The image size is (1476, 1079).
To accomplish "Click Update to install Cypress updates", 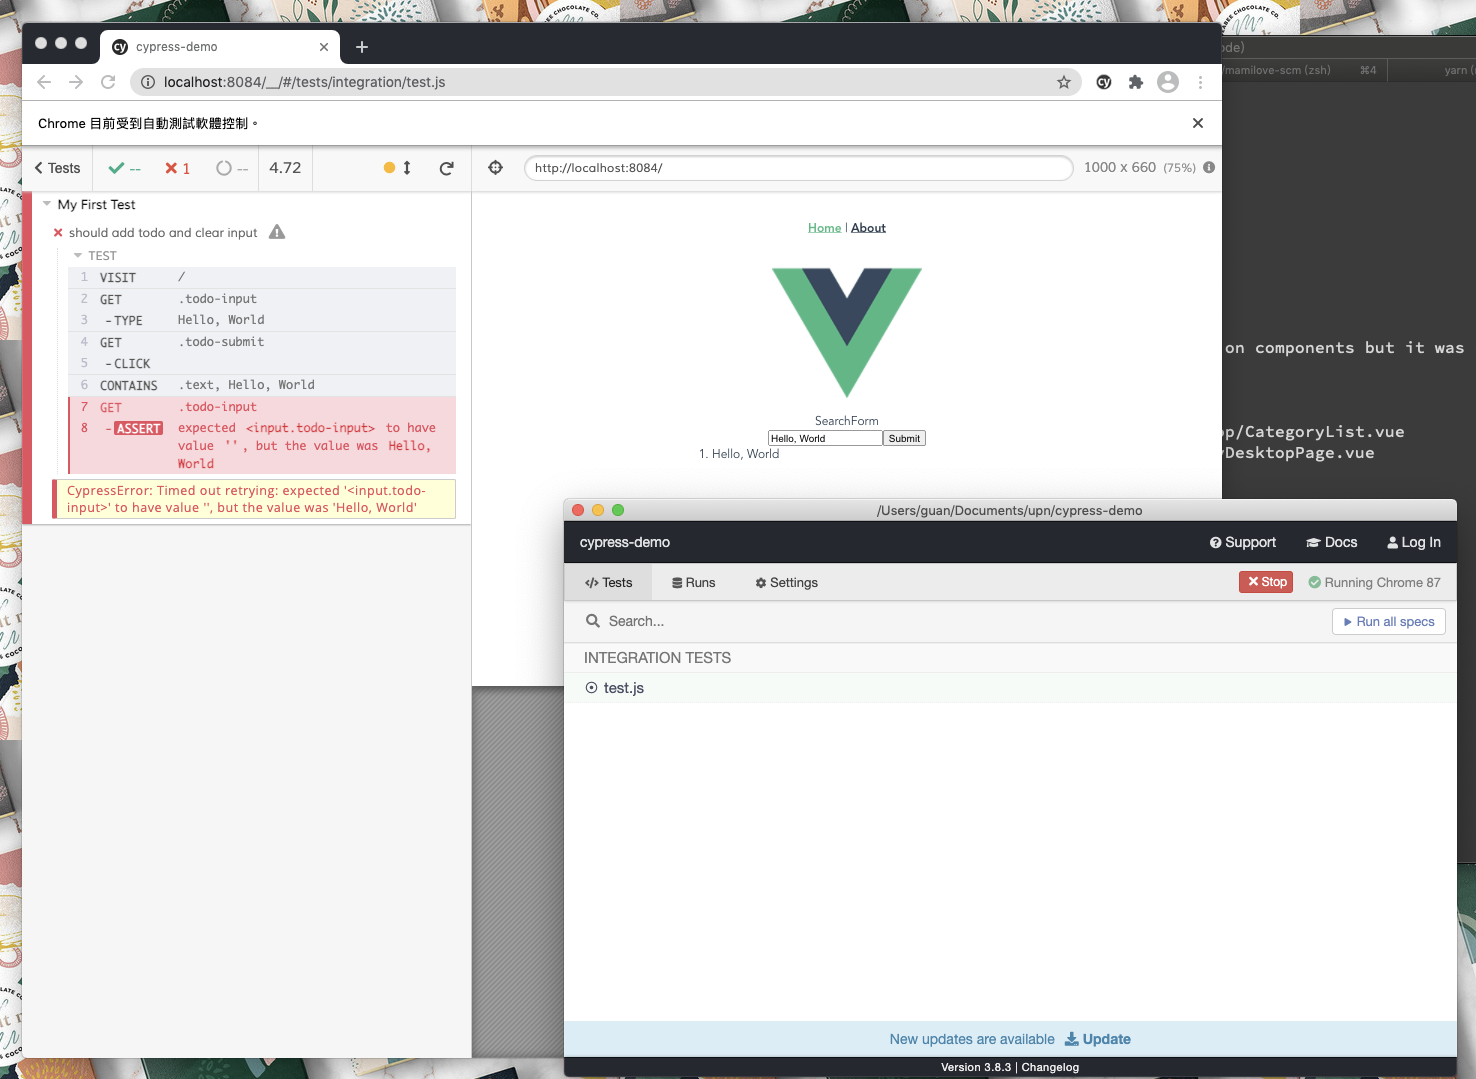I will pyautogui.click(x=1097, y=1039).
